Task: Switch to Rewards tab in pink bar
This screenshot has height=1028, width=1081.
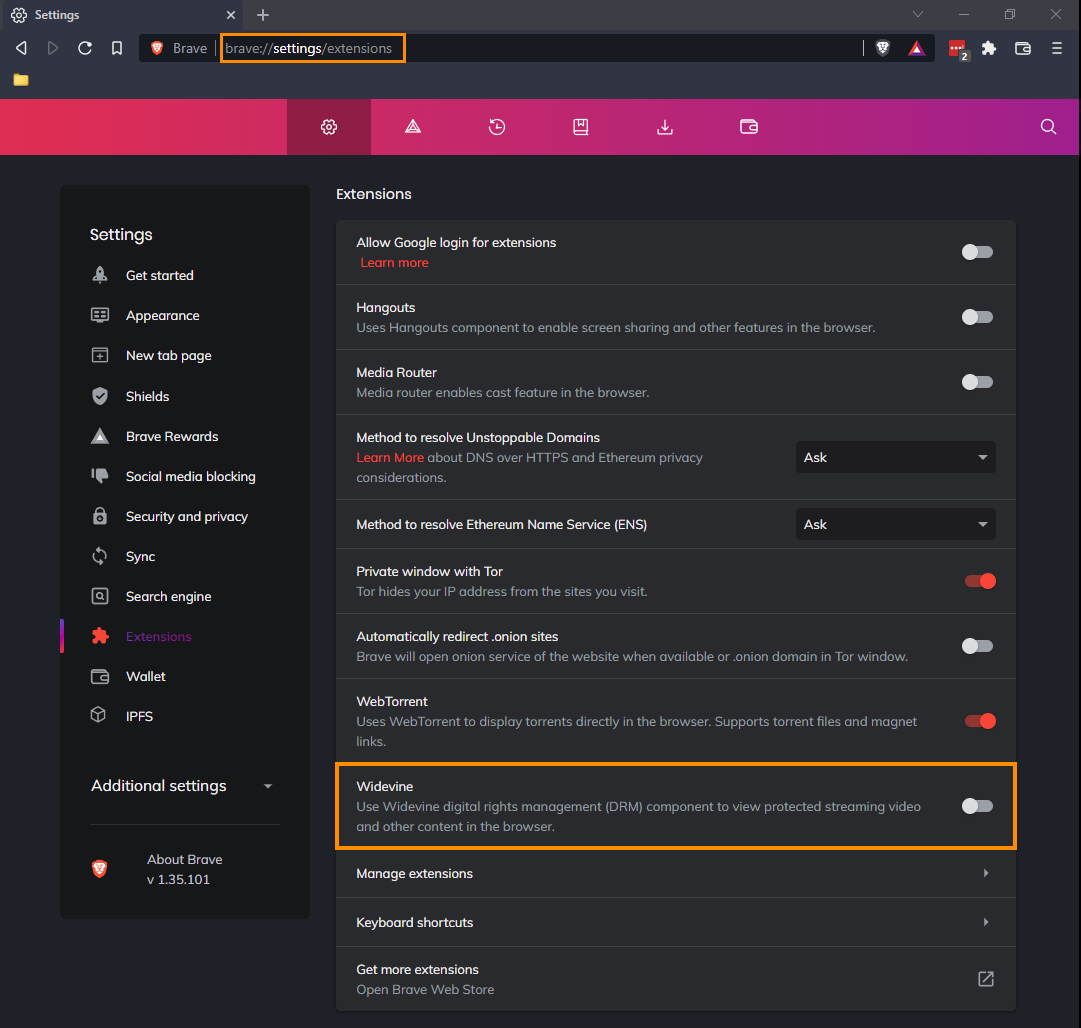Action: [413, 127]
